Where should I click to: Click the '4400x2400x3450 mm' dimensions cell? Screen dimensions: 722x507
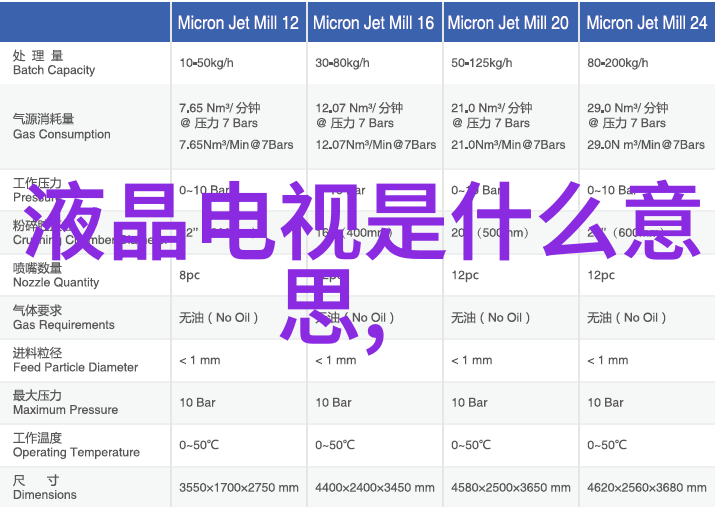[x=375, y=488]
